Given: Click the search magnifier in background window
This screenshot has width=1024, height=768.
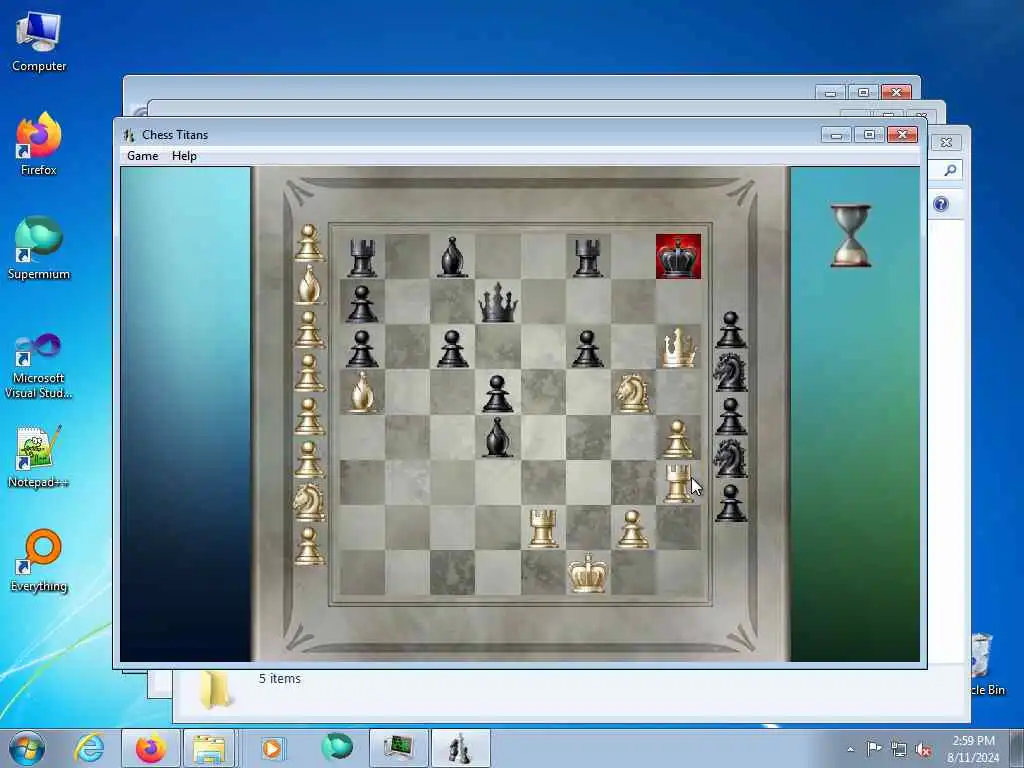Looking at the screenshot, I should point(950,170).
